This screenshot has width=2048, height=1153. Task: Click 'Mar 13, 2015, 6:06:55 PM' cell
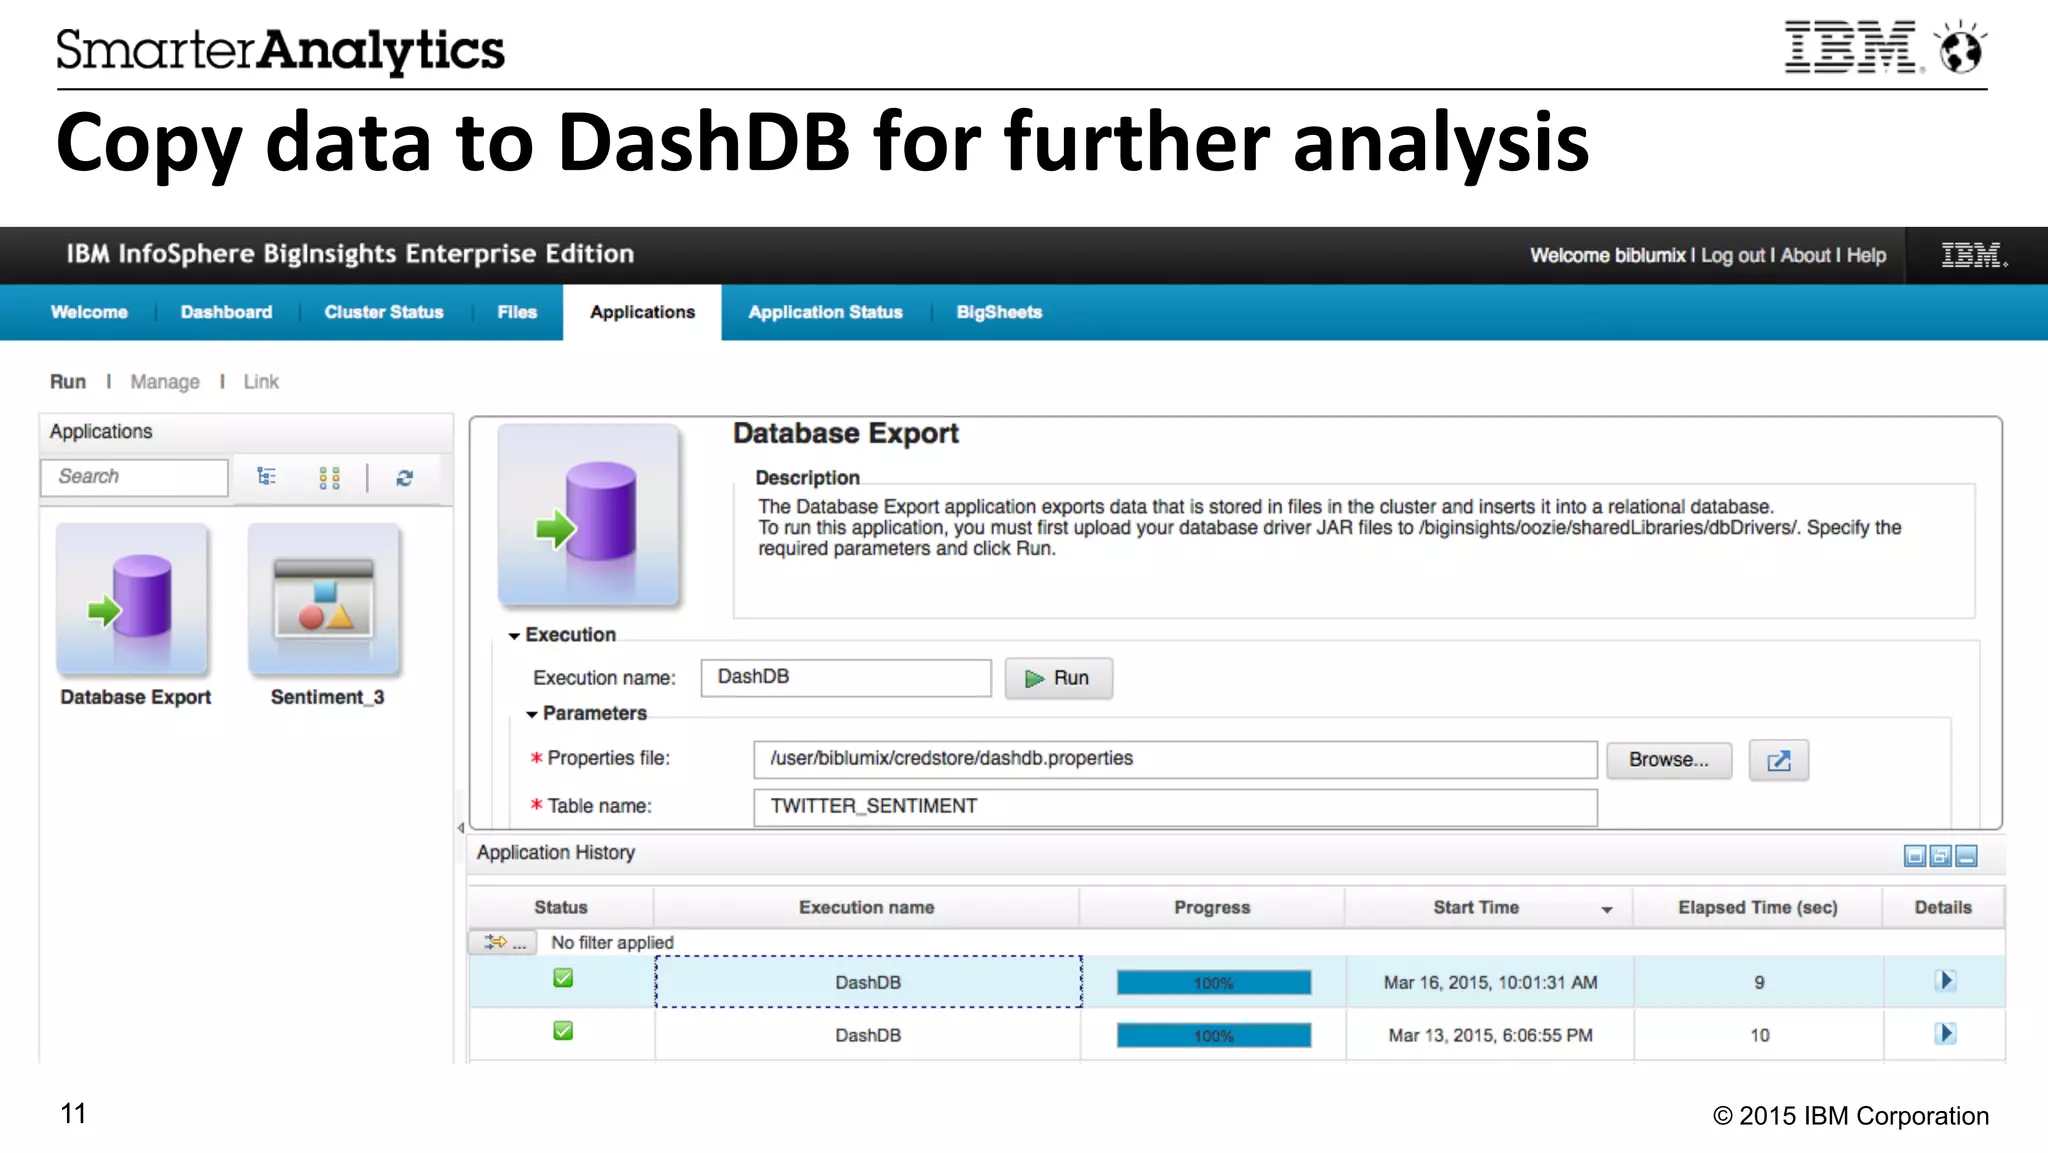coord(1490,1036)
